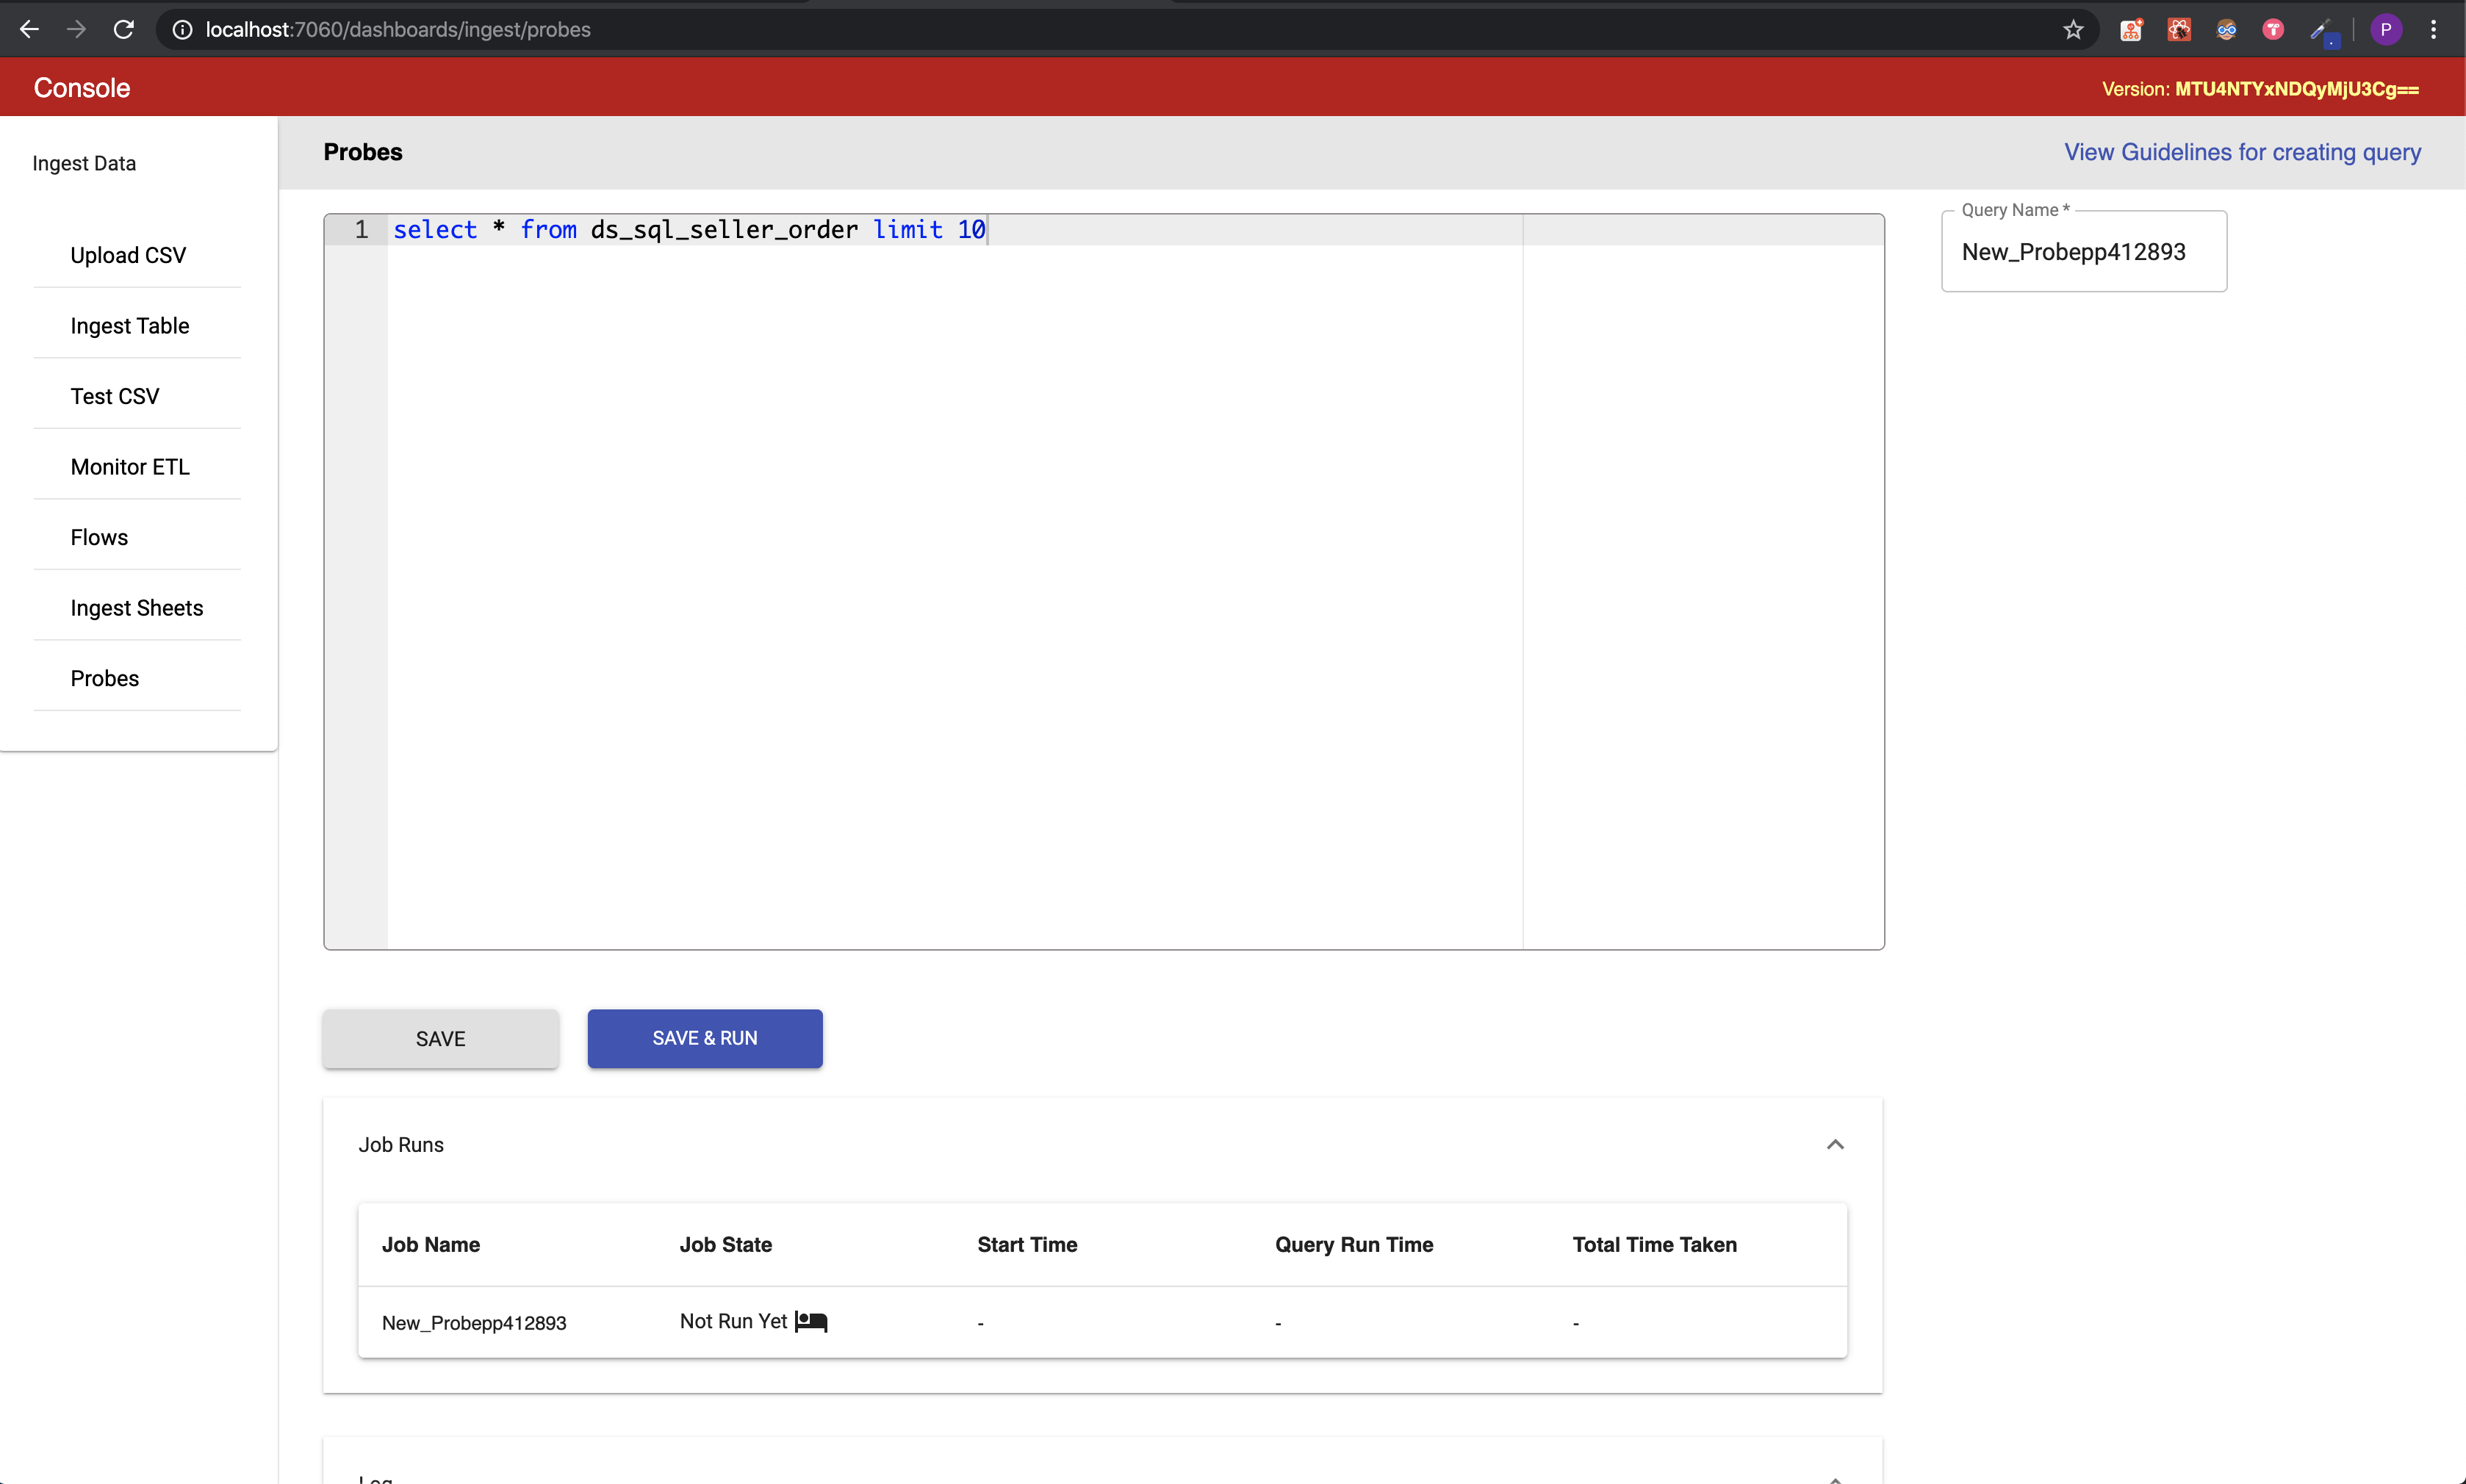
Task: Click the SAVE button
Action: coord(440,1038)
